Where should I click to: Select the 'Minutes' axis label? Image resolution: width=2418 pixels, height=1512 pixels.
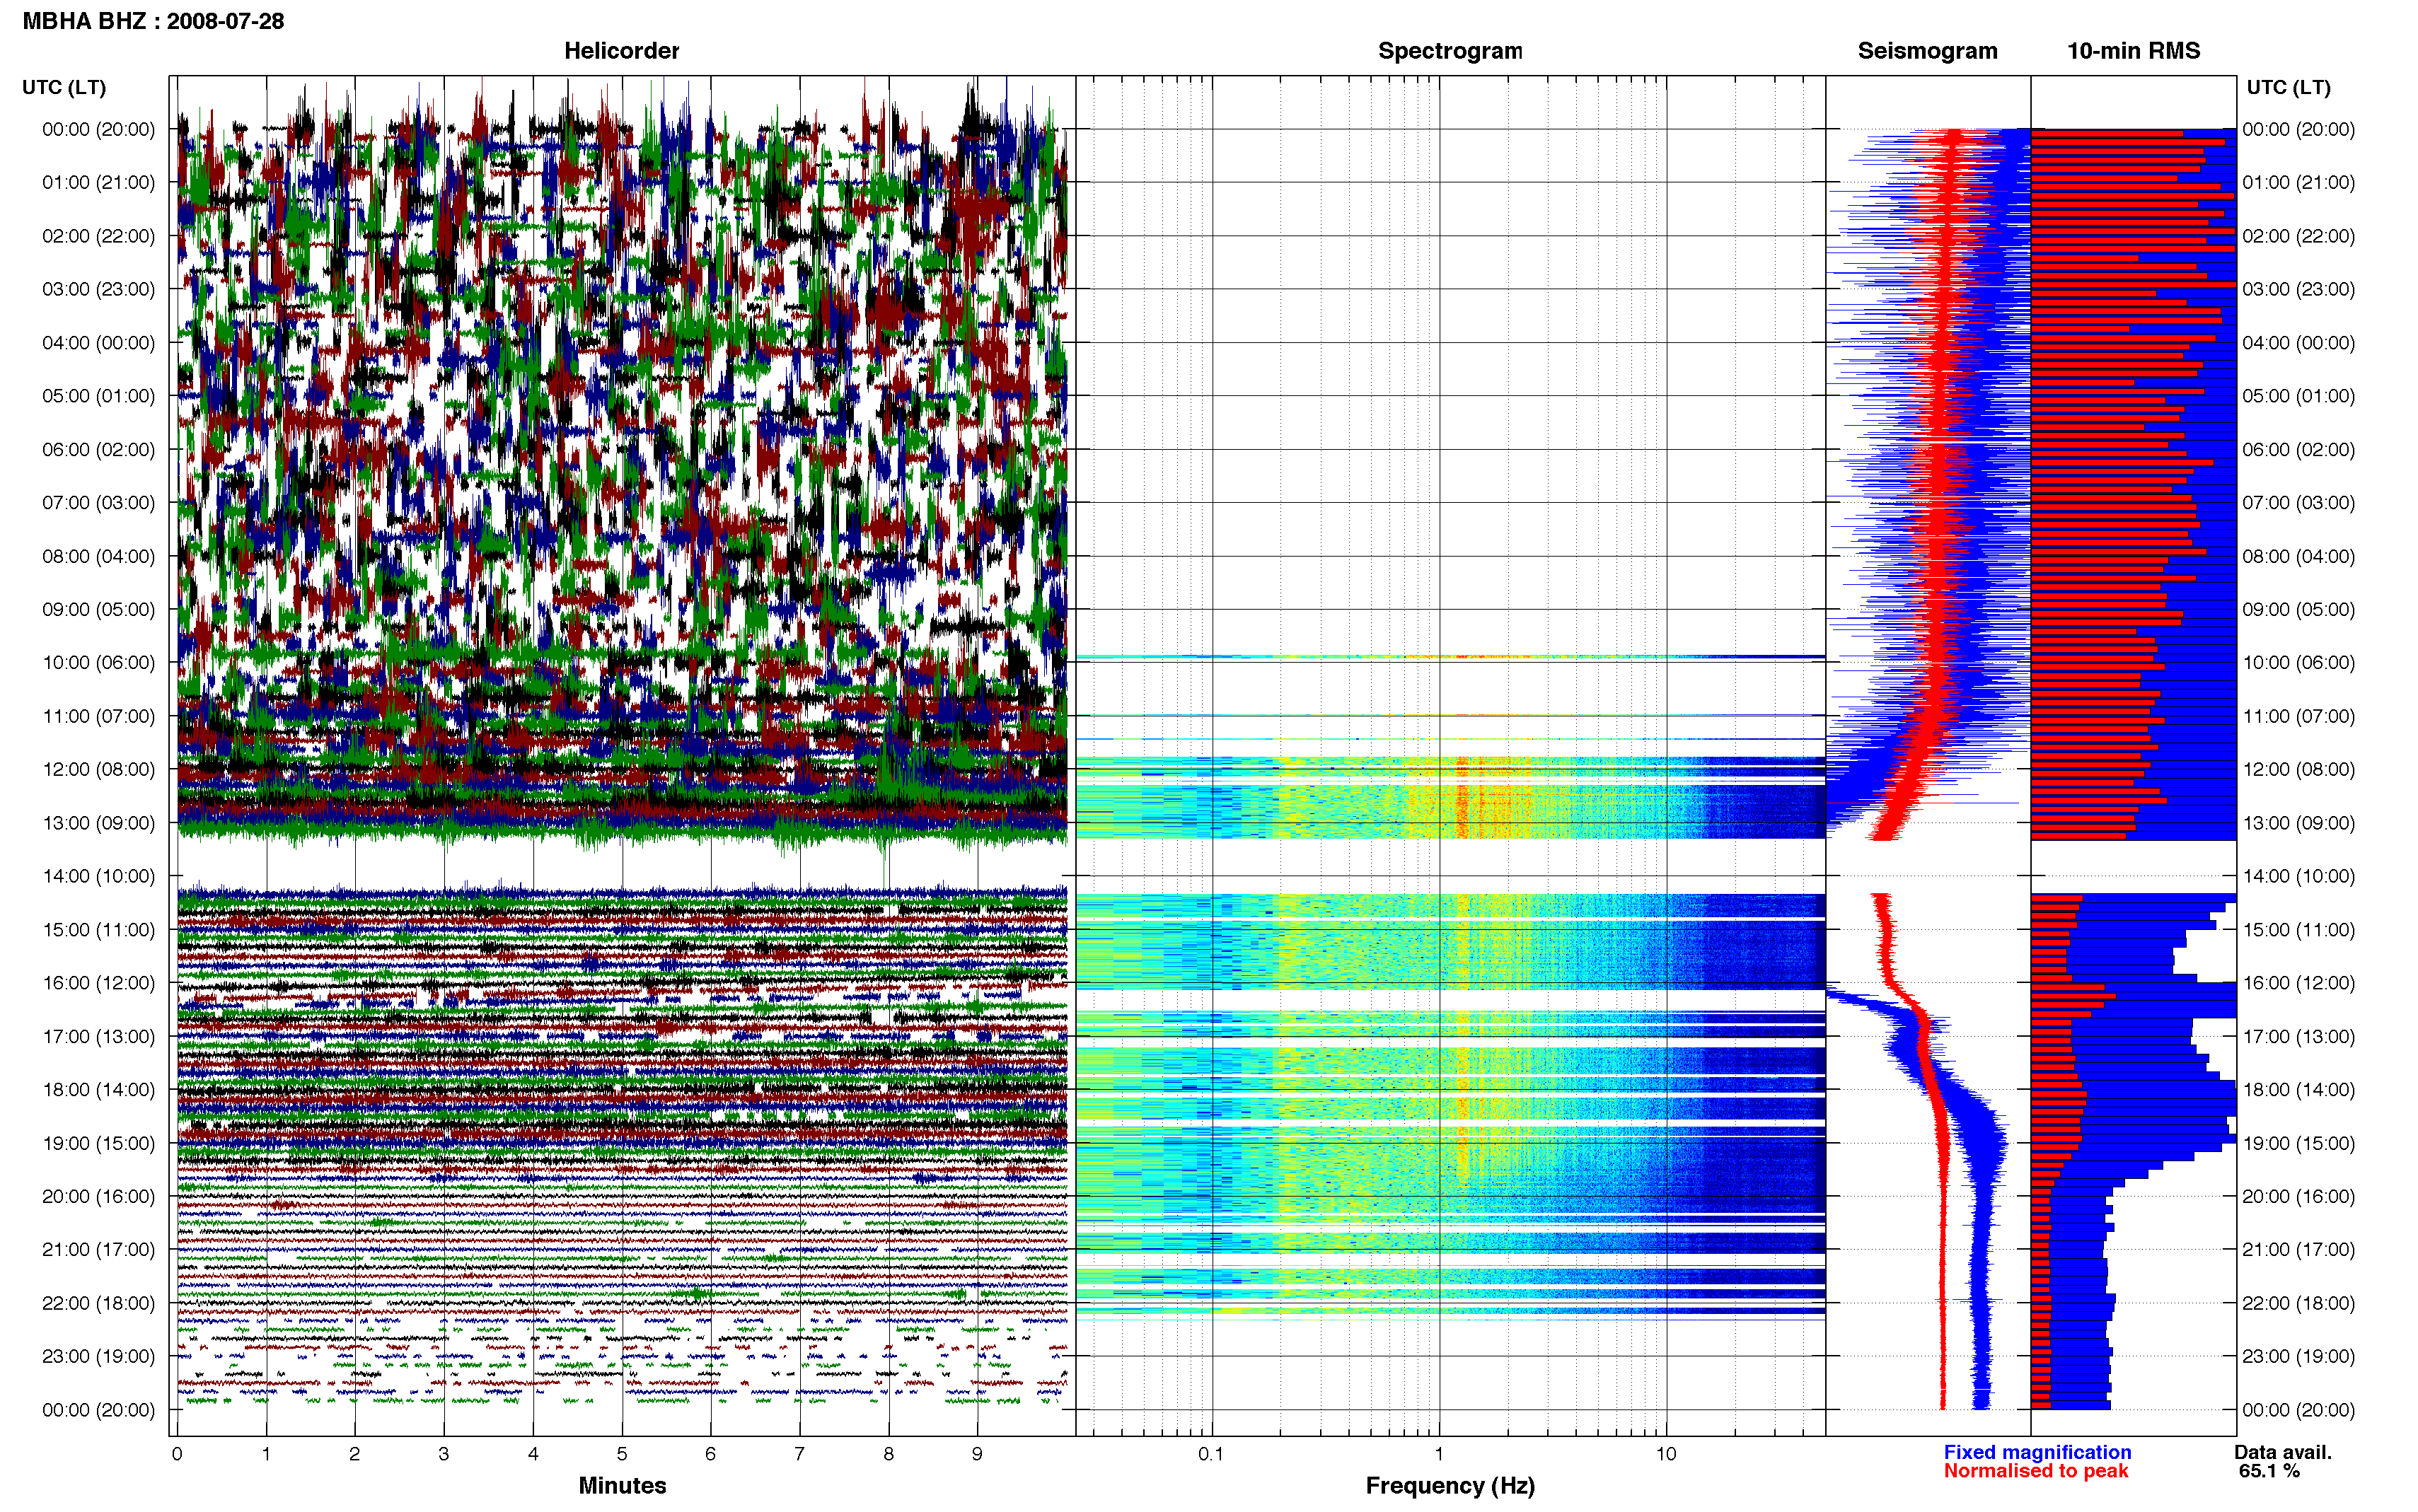622,1485
